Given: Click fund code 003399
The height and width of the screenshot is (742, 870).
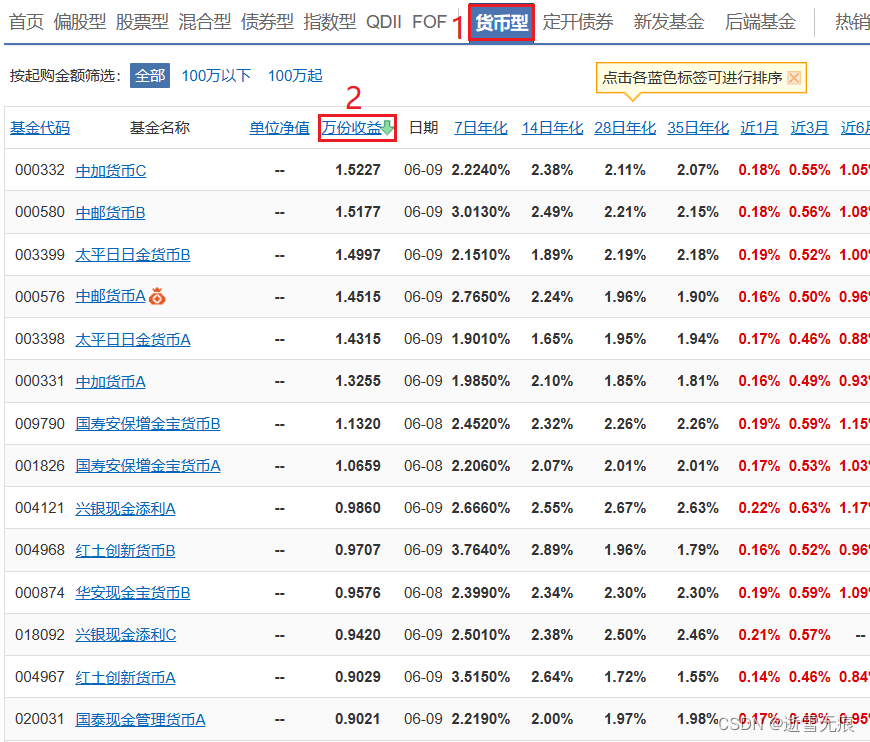Looking at the screenshot, I should tap(39, 255).
